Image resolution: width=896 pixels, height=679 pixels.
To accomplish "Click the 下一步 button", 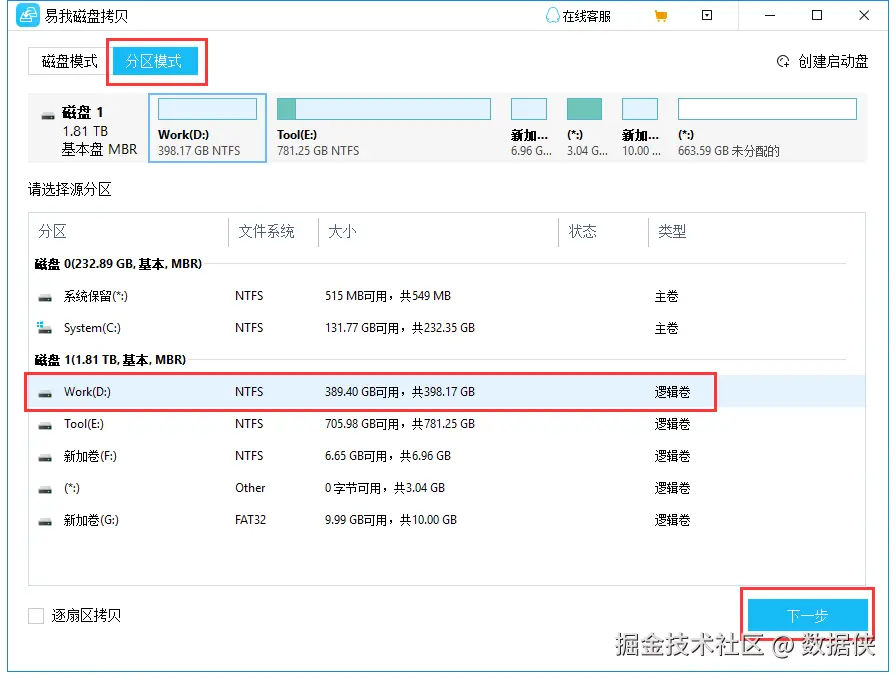I will (807, 614).
